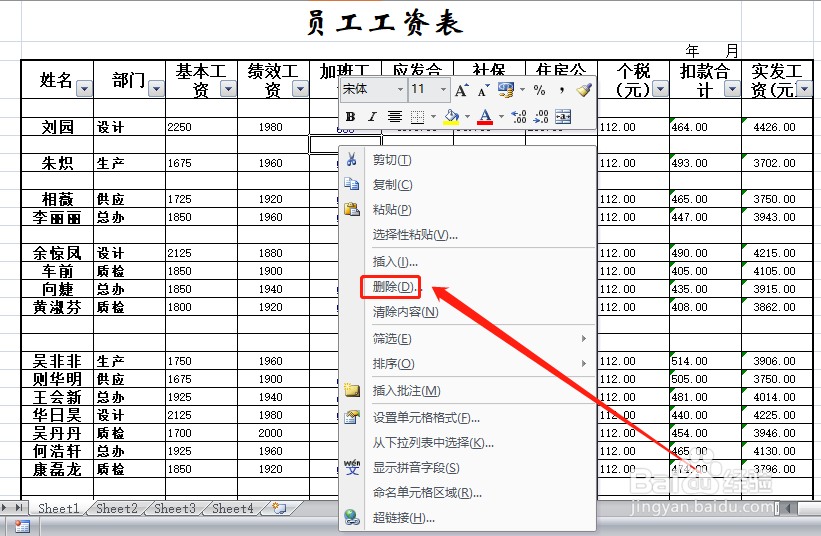Click the phonetic field wén icon

click(x=351, y=467)
